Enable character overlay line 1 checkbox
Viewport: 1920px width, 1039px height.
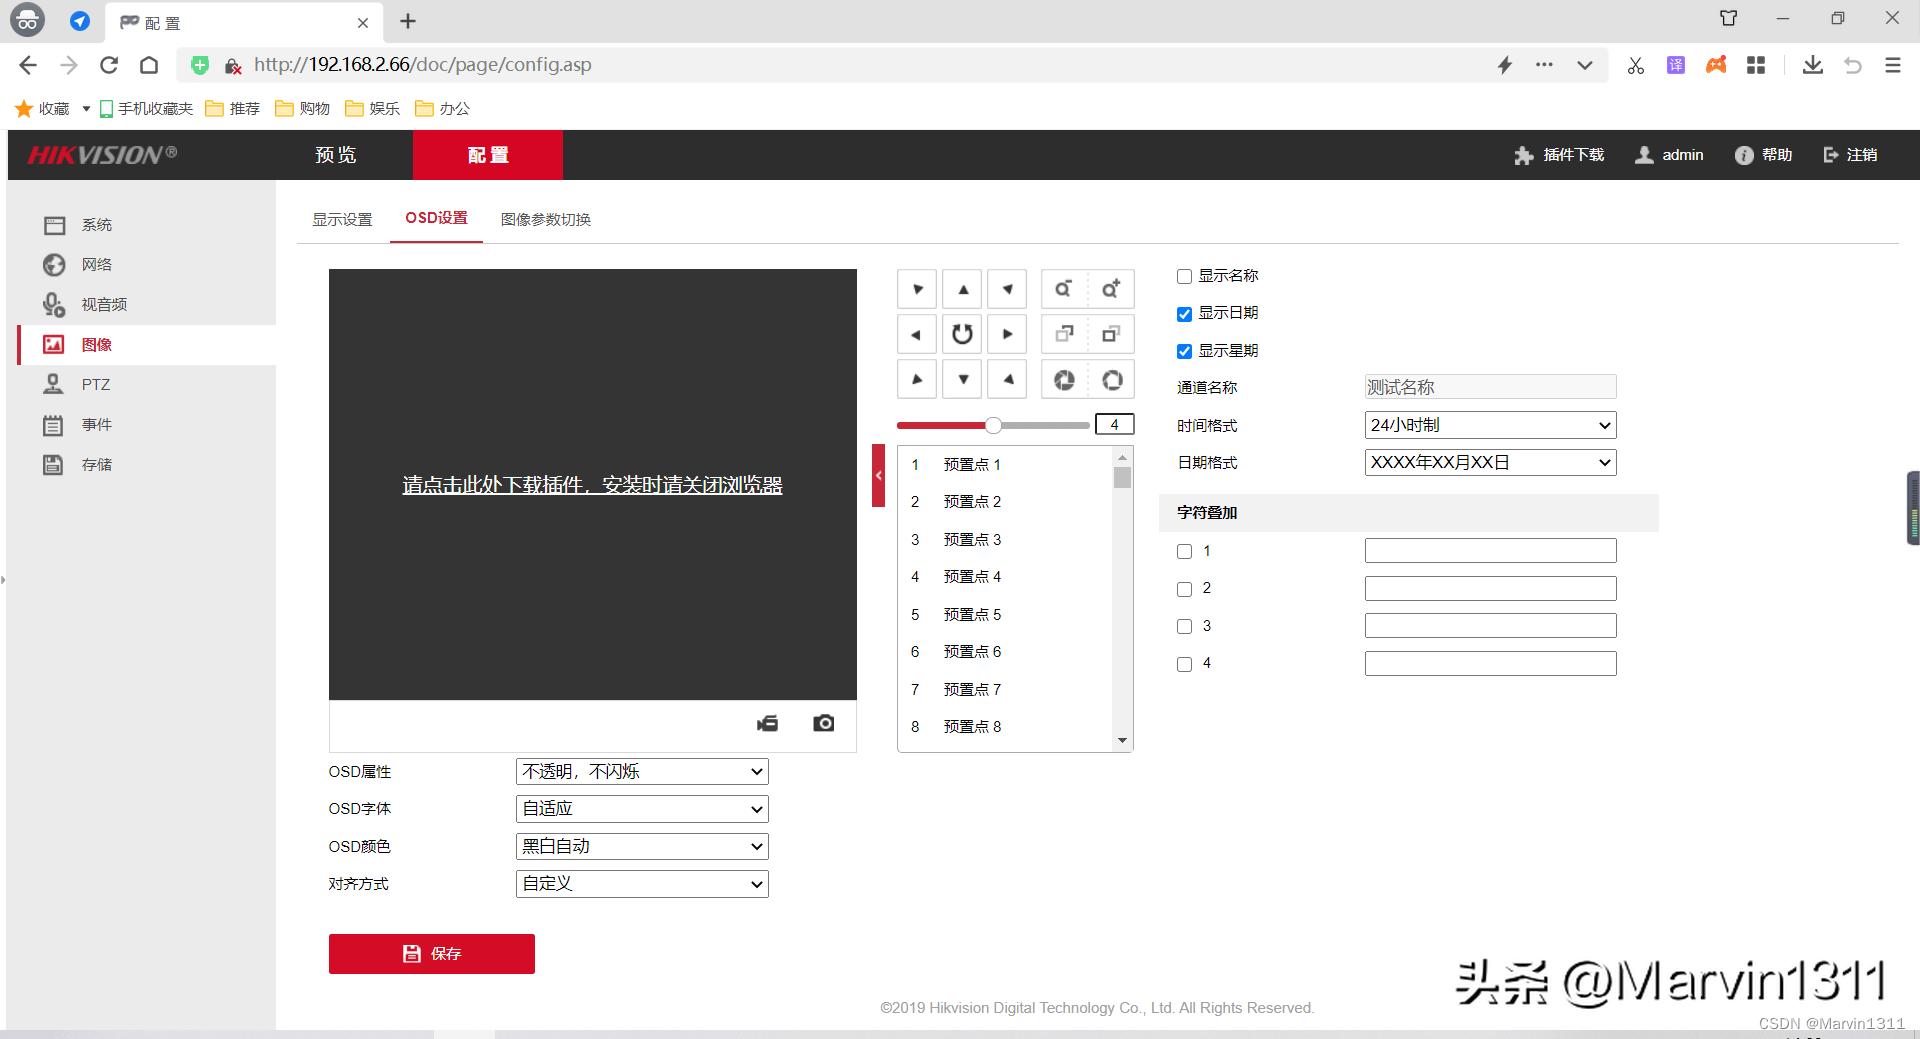tap(1184, 551)
